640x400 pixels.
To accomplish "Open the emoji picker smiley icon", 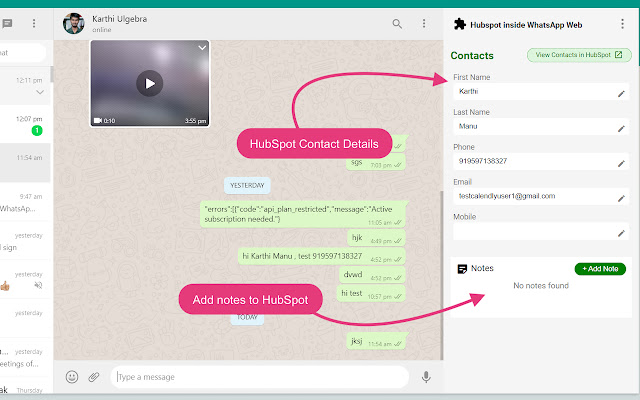I will [x=72, y=377].
